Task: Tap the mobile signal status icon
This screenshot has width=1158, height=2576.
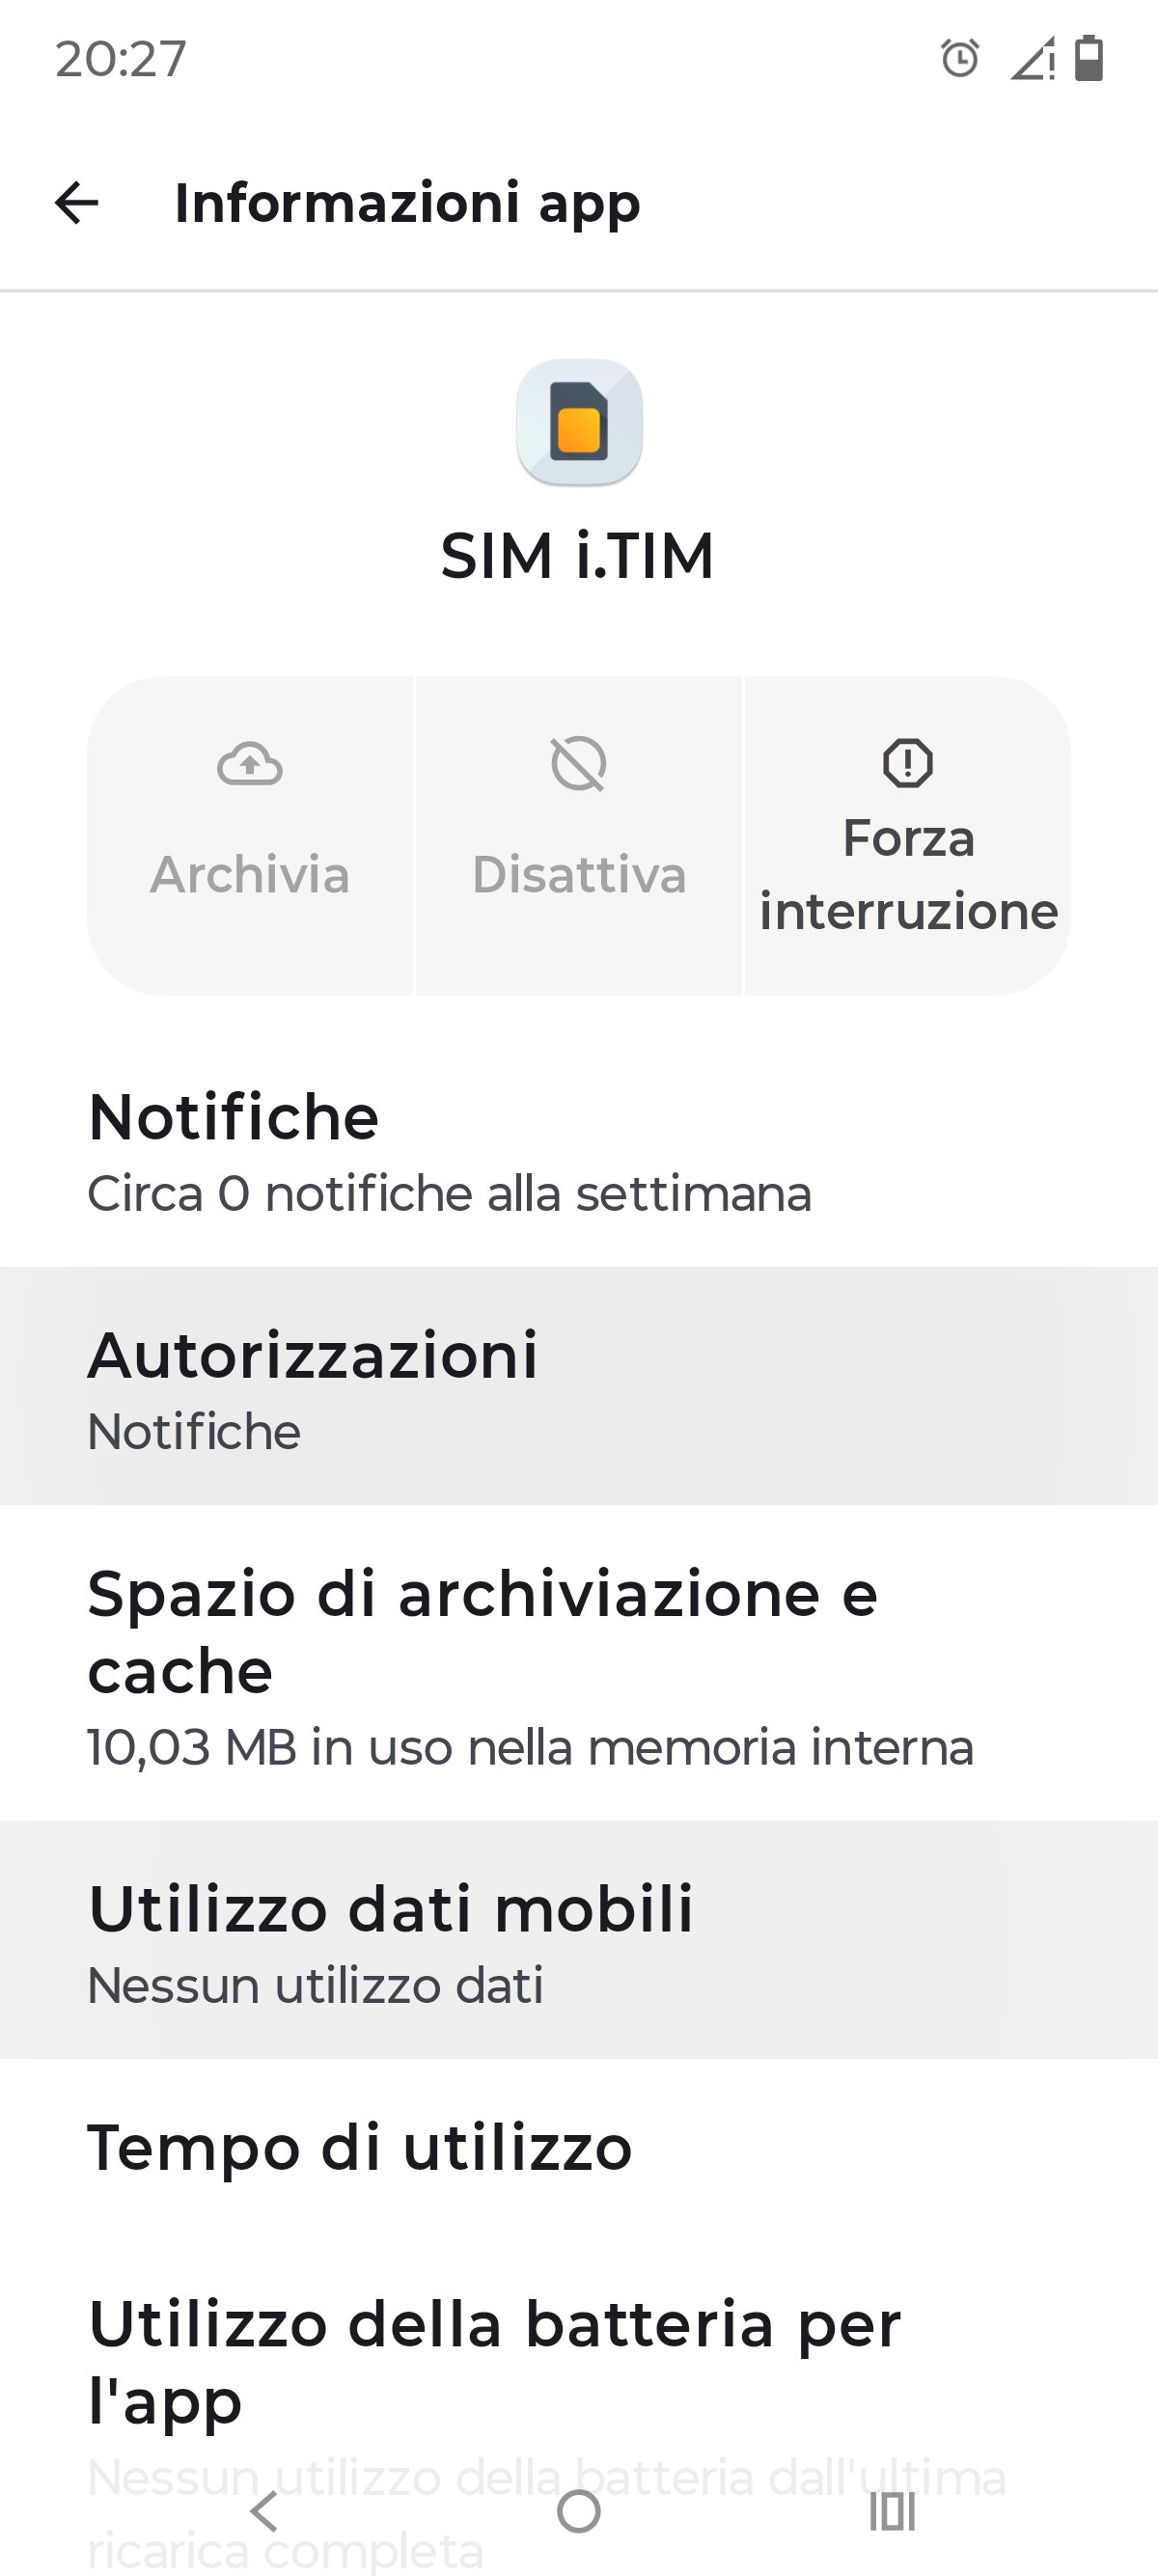Action: 1032,59
